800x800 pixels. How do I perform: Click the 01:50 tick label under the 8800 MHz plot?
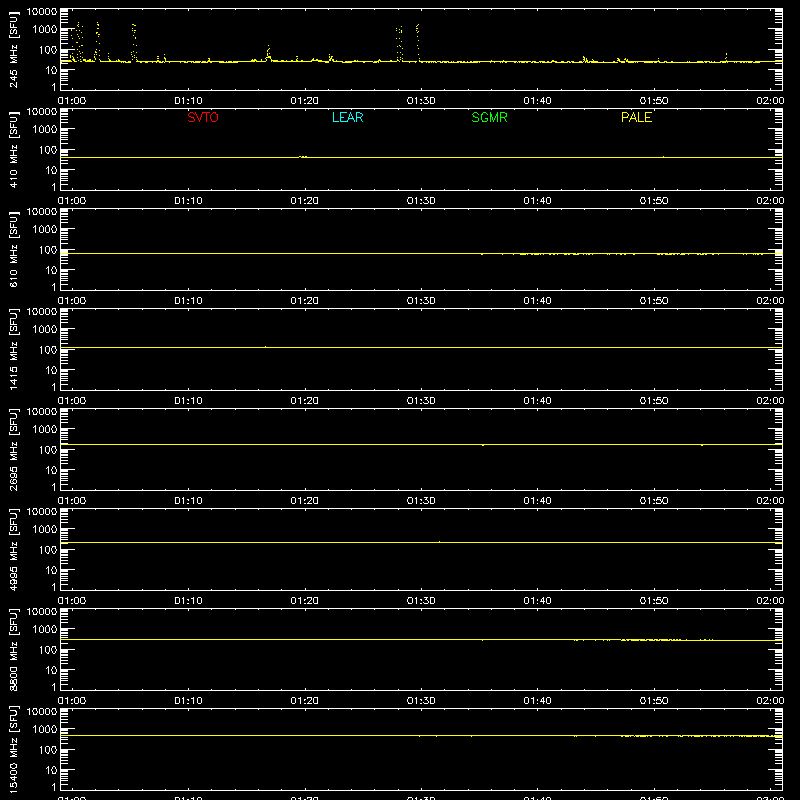[x=654, y=701]
